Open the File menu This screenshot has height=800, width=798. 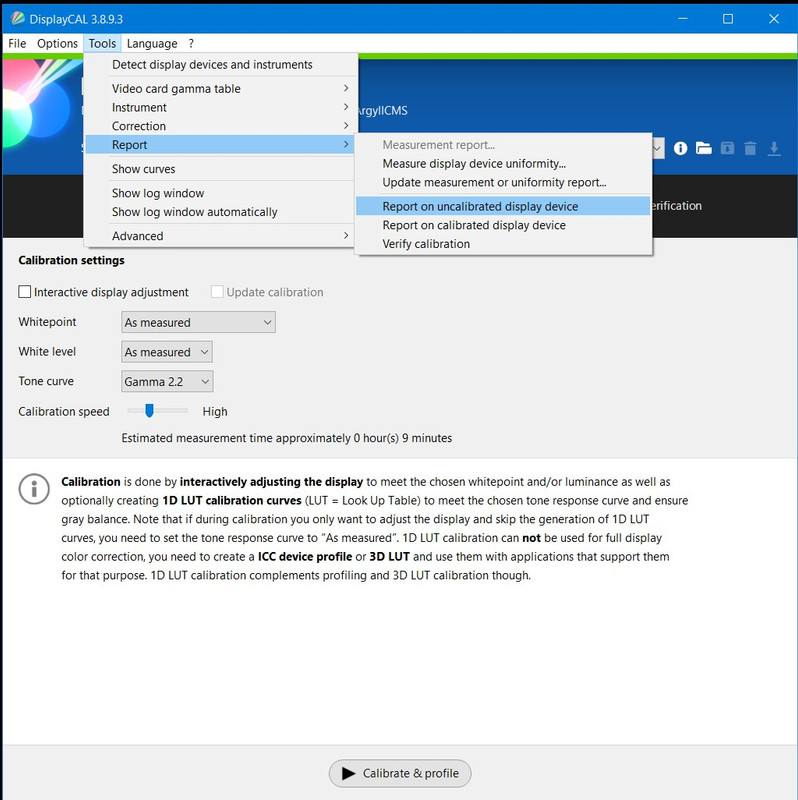[x=17, y=43]
